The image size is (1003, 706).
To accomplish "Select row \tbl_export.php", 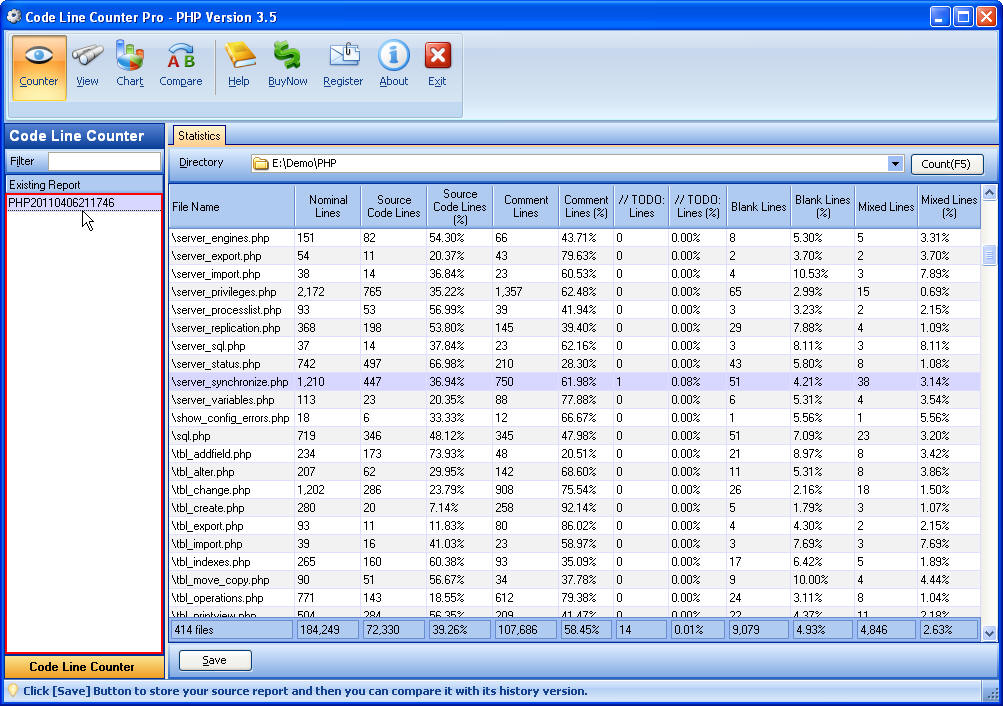I will tap(574, 526).
